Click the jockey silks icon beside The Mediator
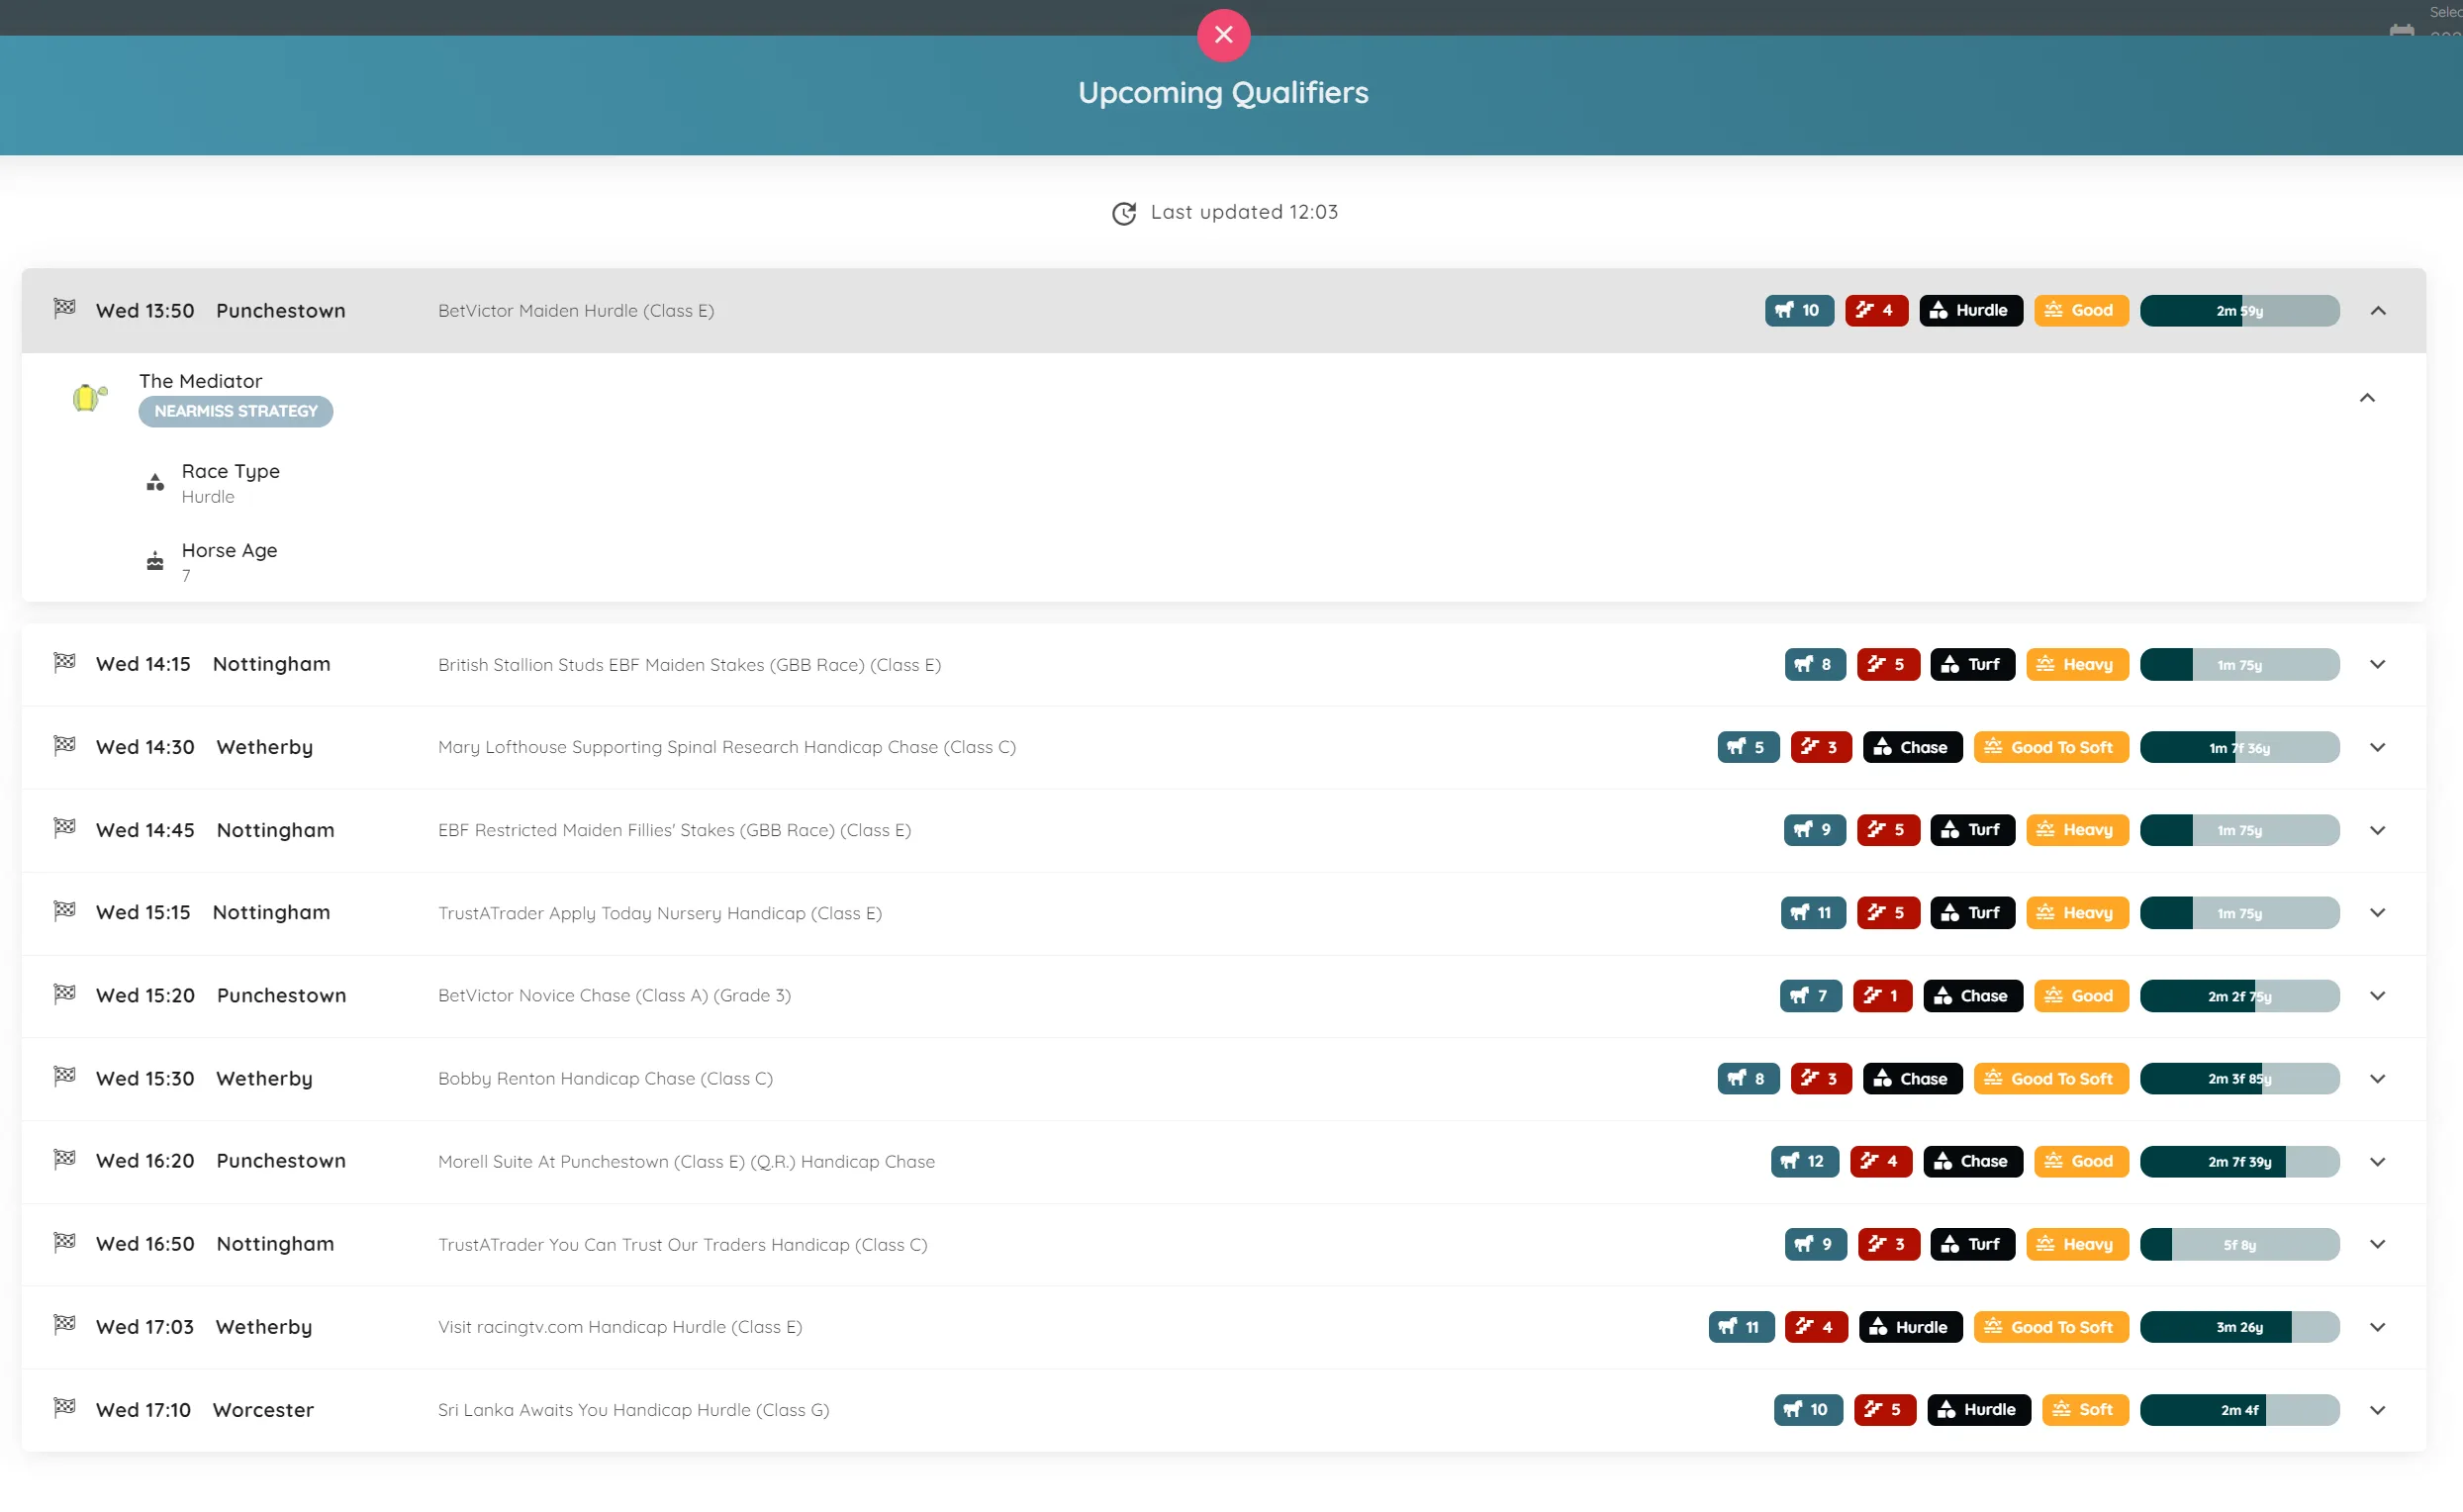2463x1512 pixels. point(88,397)
